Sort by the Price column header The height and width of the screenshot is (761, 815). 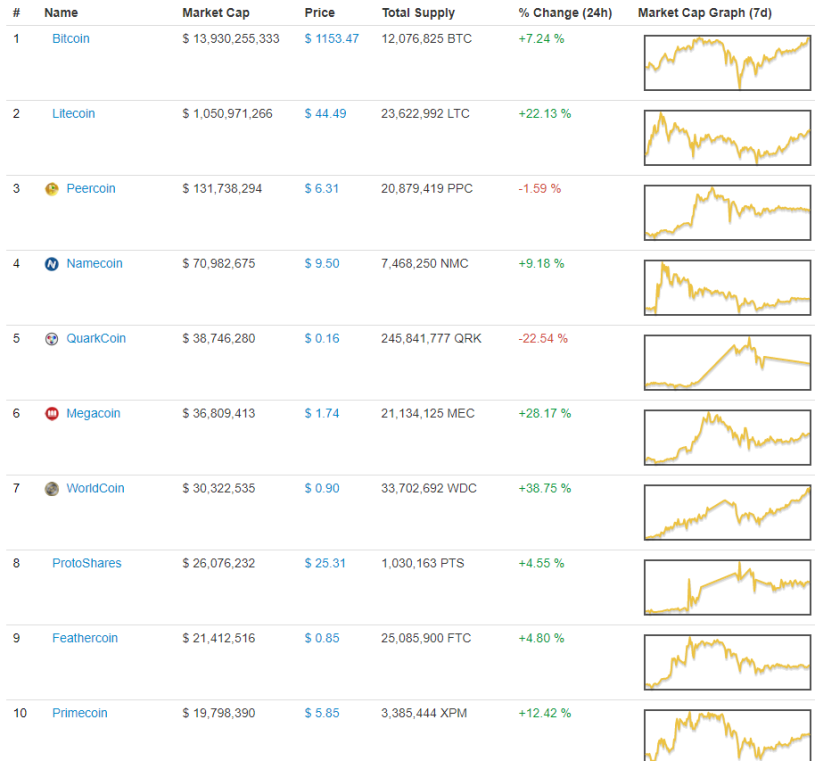click(x=320, y=13)
